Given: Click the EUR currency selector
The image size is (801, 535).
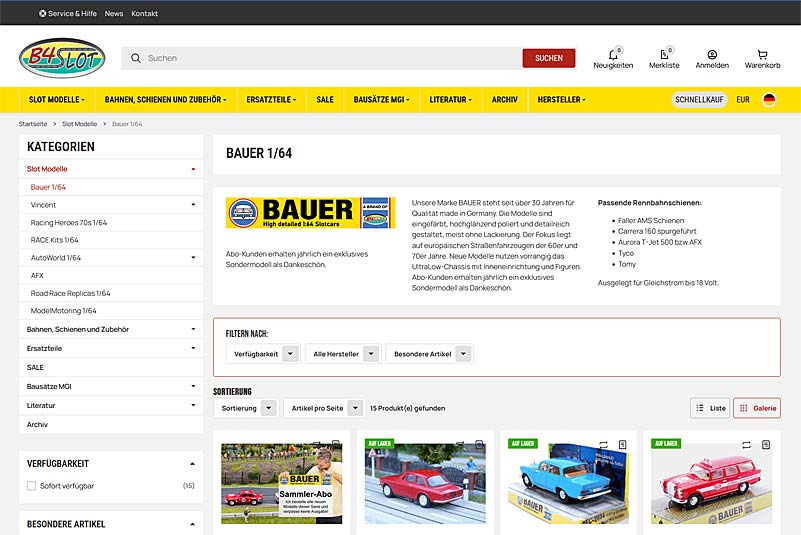Looking at the screenshot, I should 743,100.
